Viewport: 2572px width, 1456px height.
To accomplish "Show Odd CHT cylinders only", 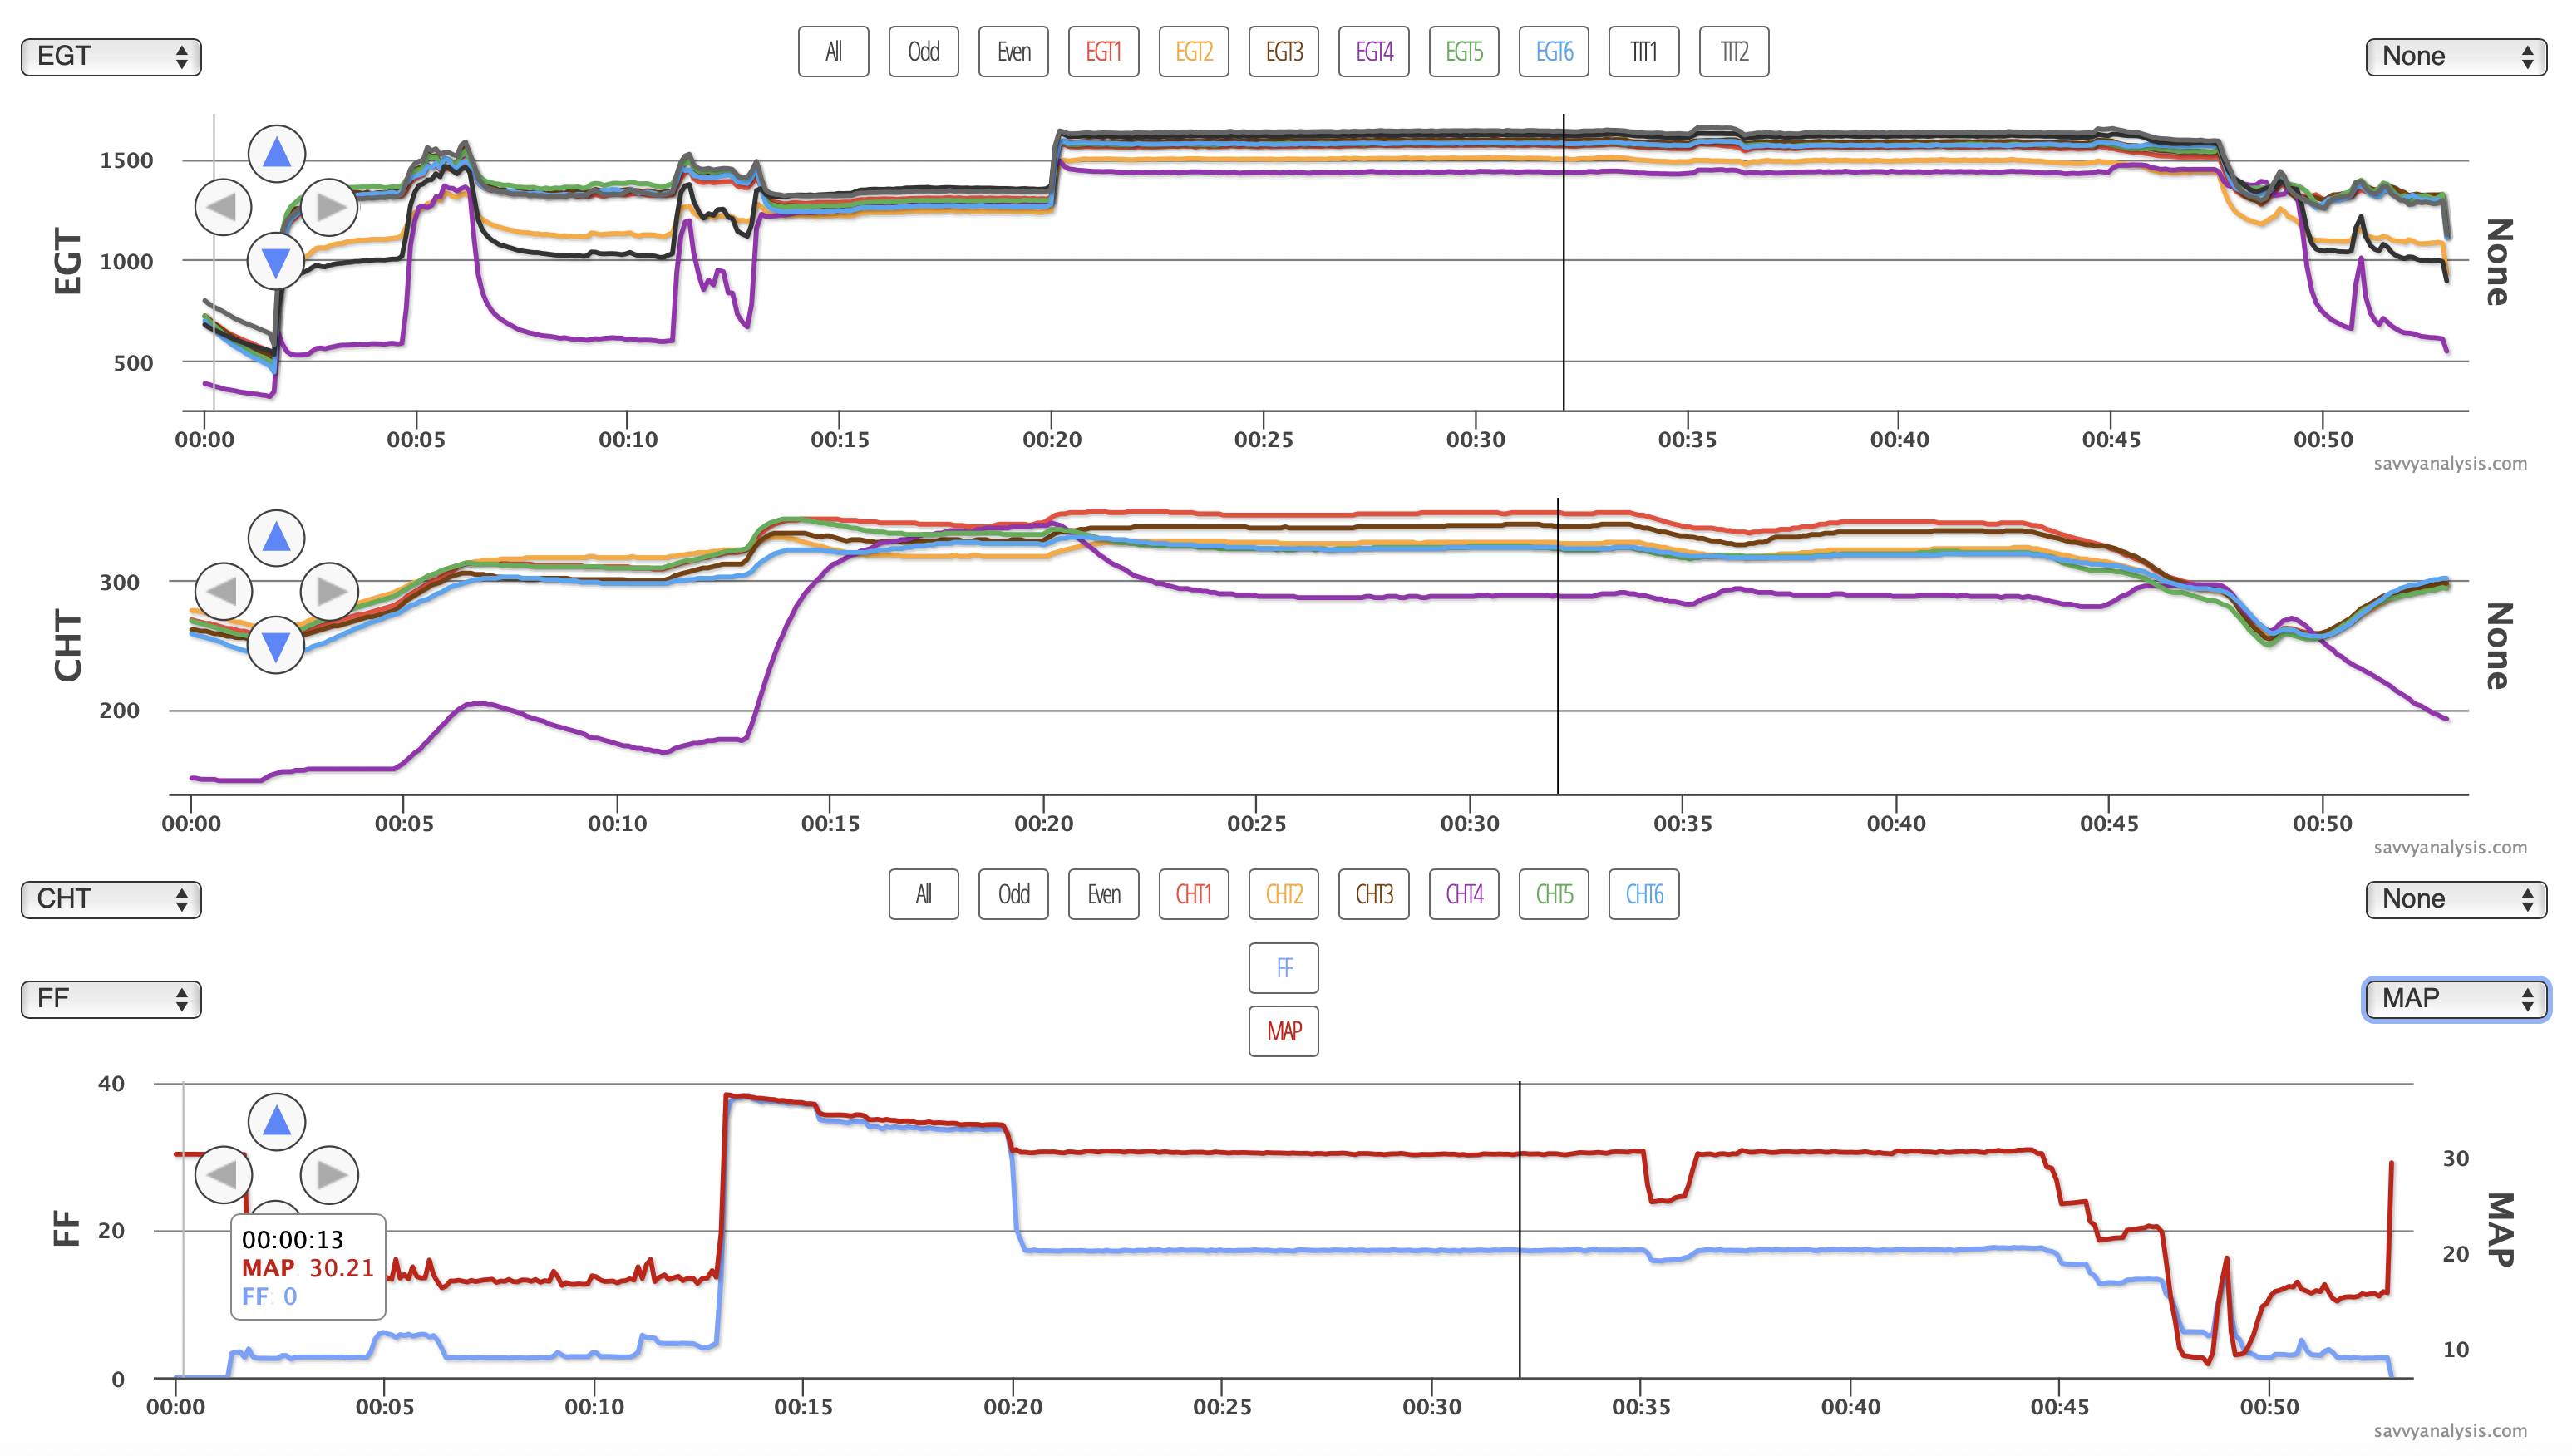I will (1013, 894).
